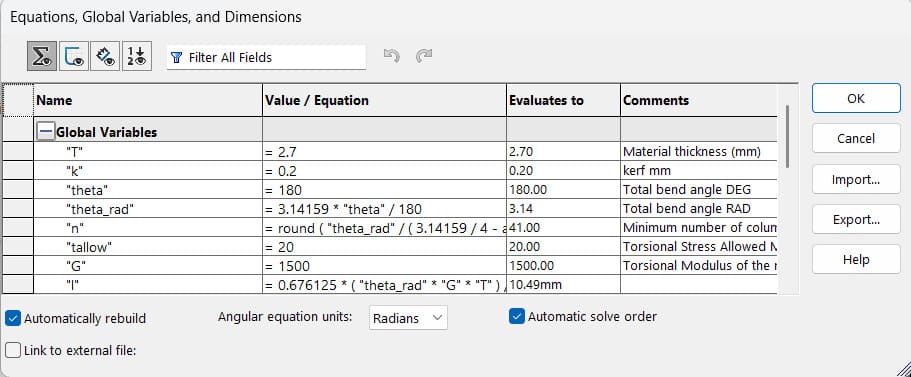
Task: Switch to Dimension View icon
Action: (105, 56)
